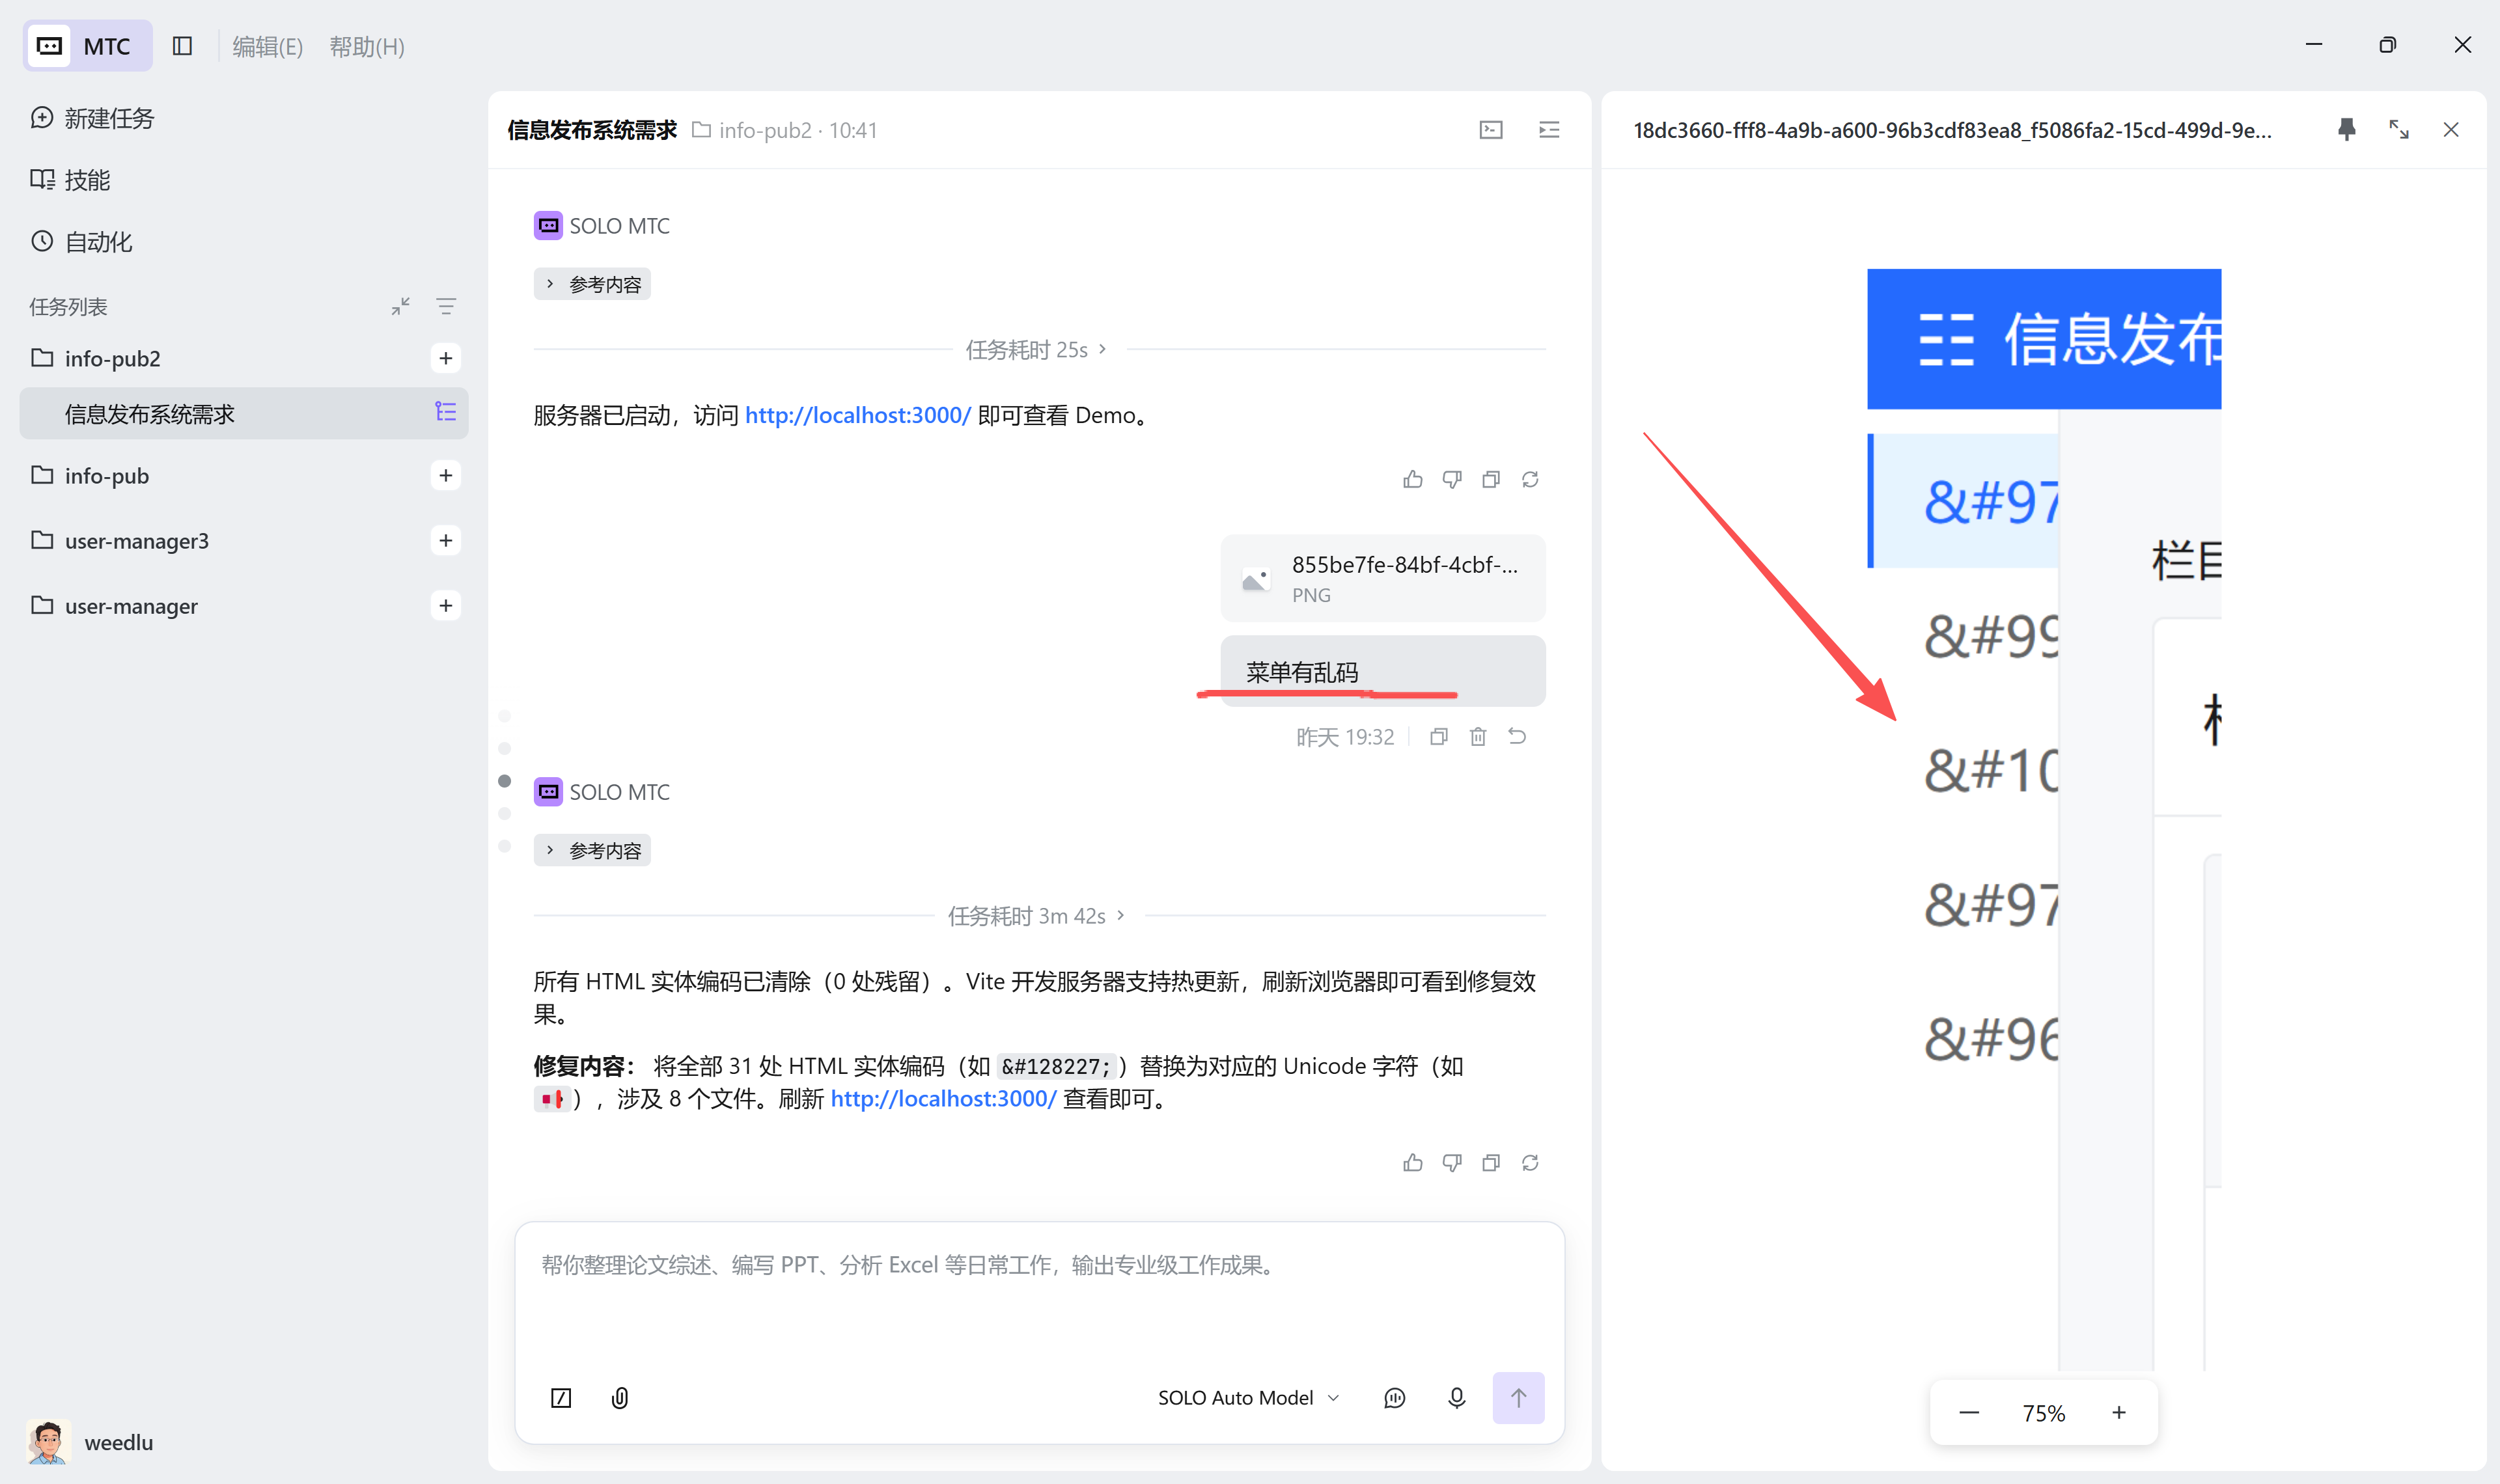
Task: Open terminal panel icon in chat header
Action: pyautogui.click(x=1491, y=130)
